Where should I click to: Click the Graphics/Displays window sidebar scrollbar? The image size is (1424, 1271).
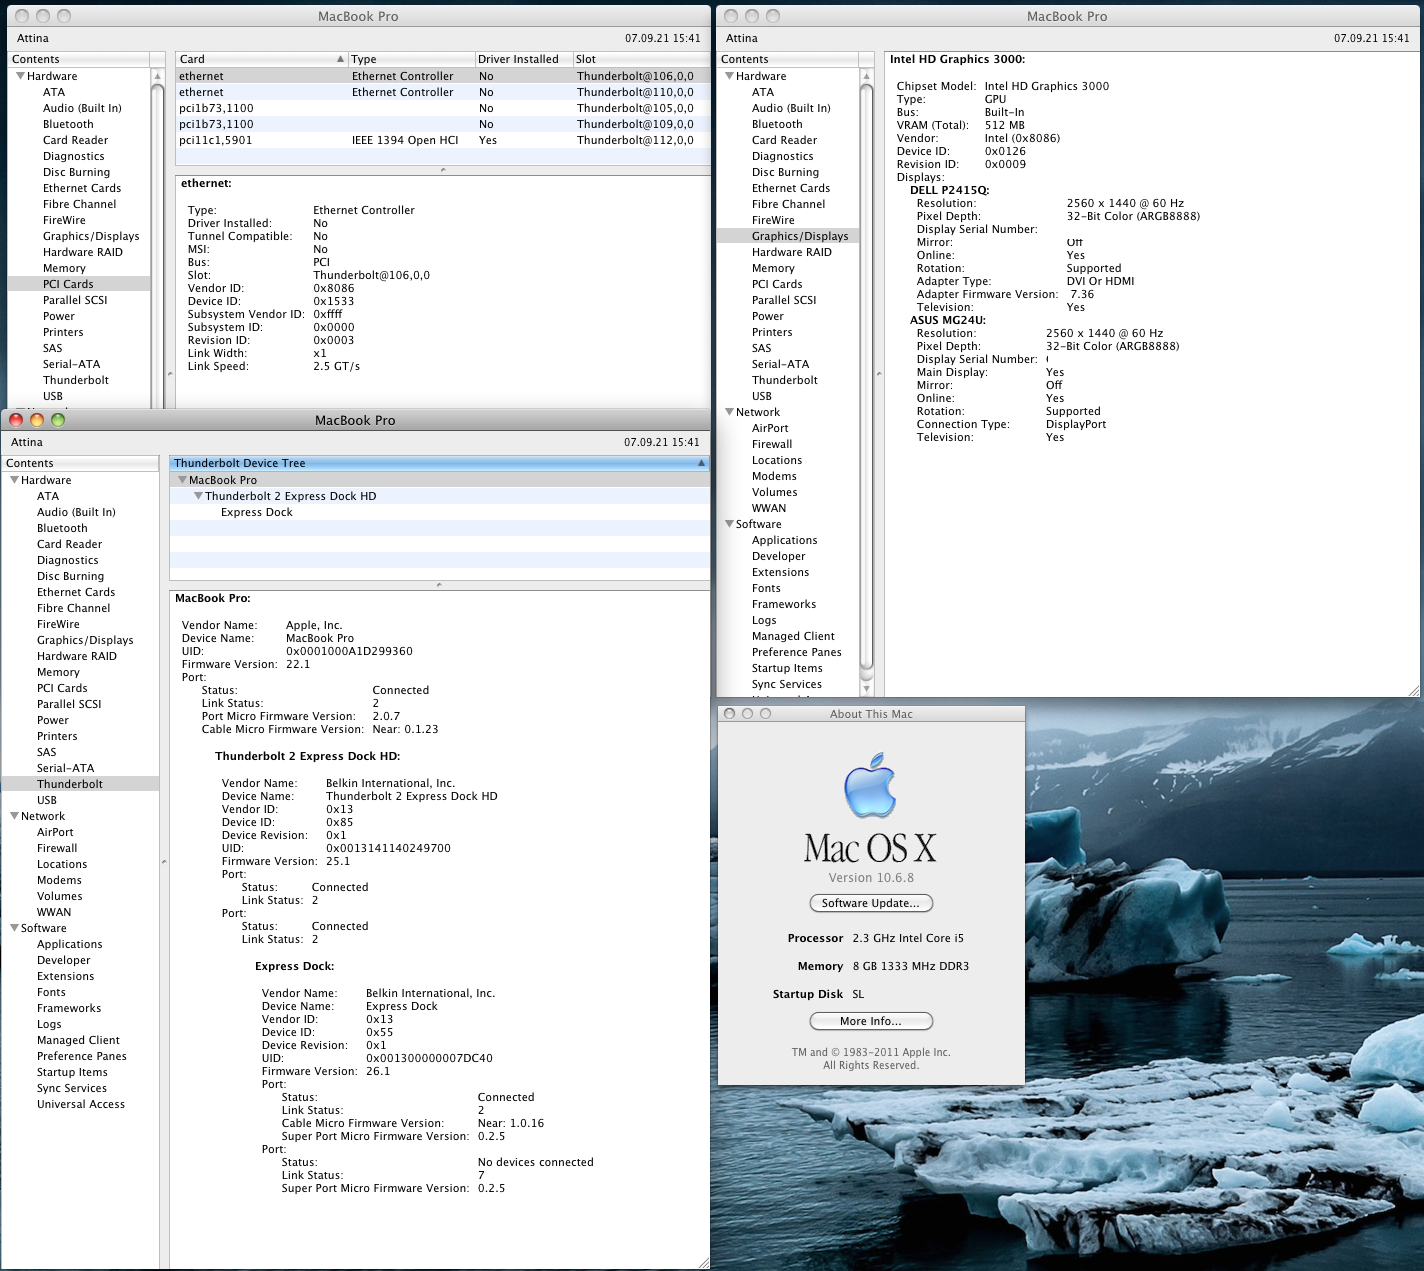866,376
